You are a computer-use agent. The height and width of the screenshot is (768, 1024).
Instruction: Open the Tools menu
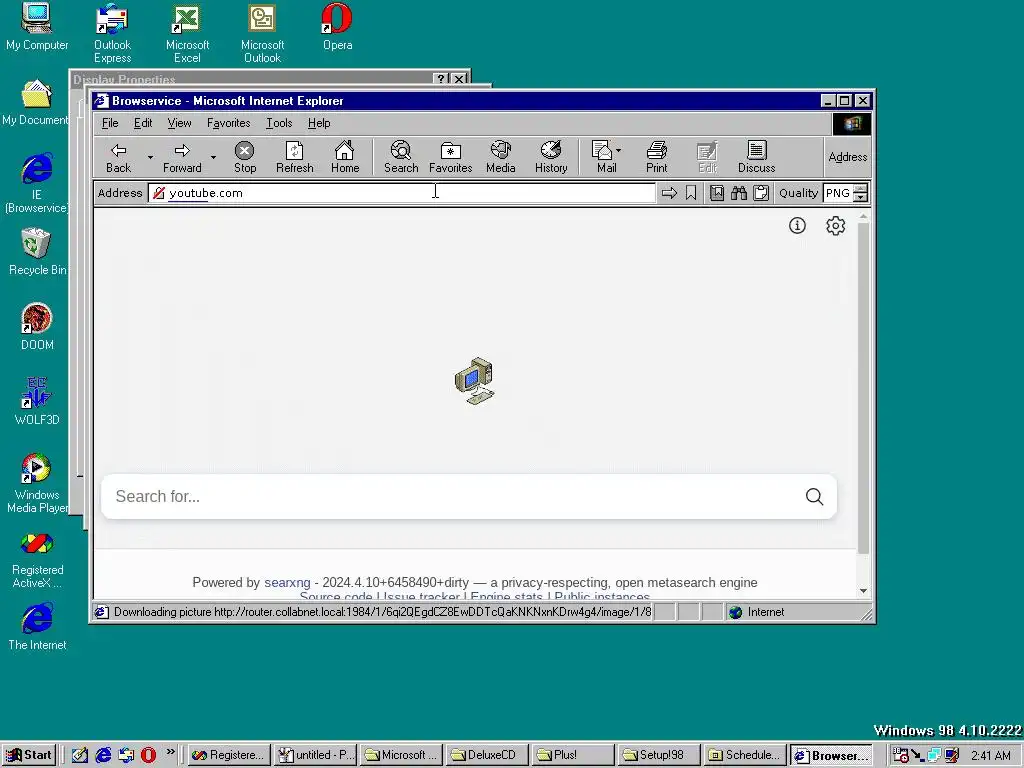(x=279, y=123)
